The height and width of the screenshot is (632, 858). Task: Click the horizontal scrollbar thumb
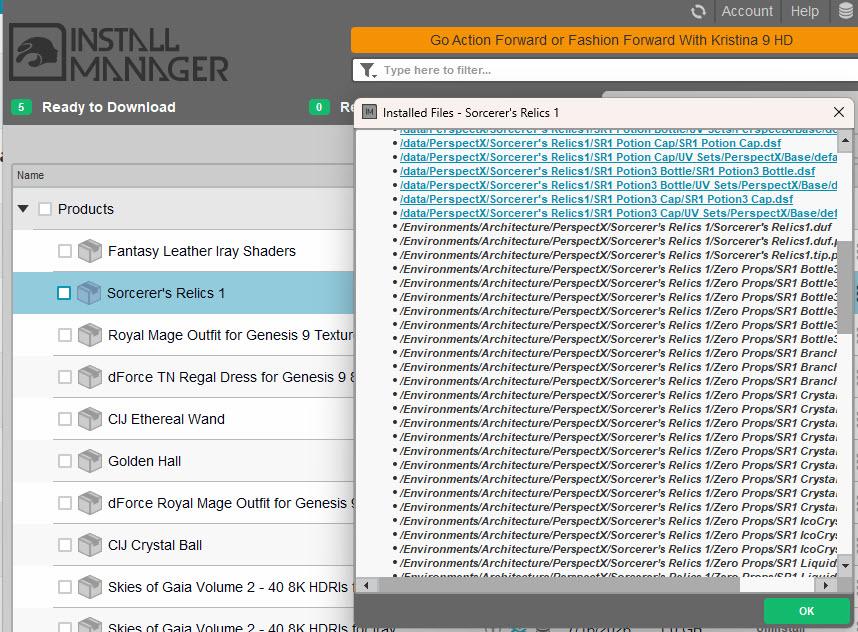pos(560,585)
